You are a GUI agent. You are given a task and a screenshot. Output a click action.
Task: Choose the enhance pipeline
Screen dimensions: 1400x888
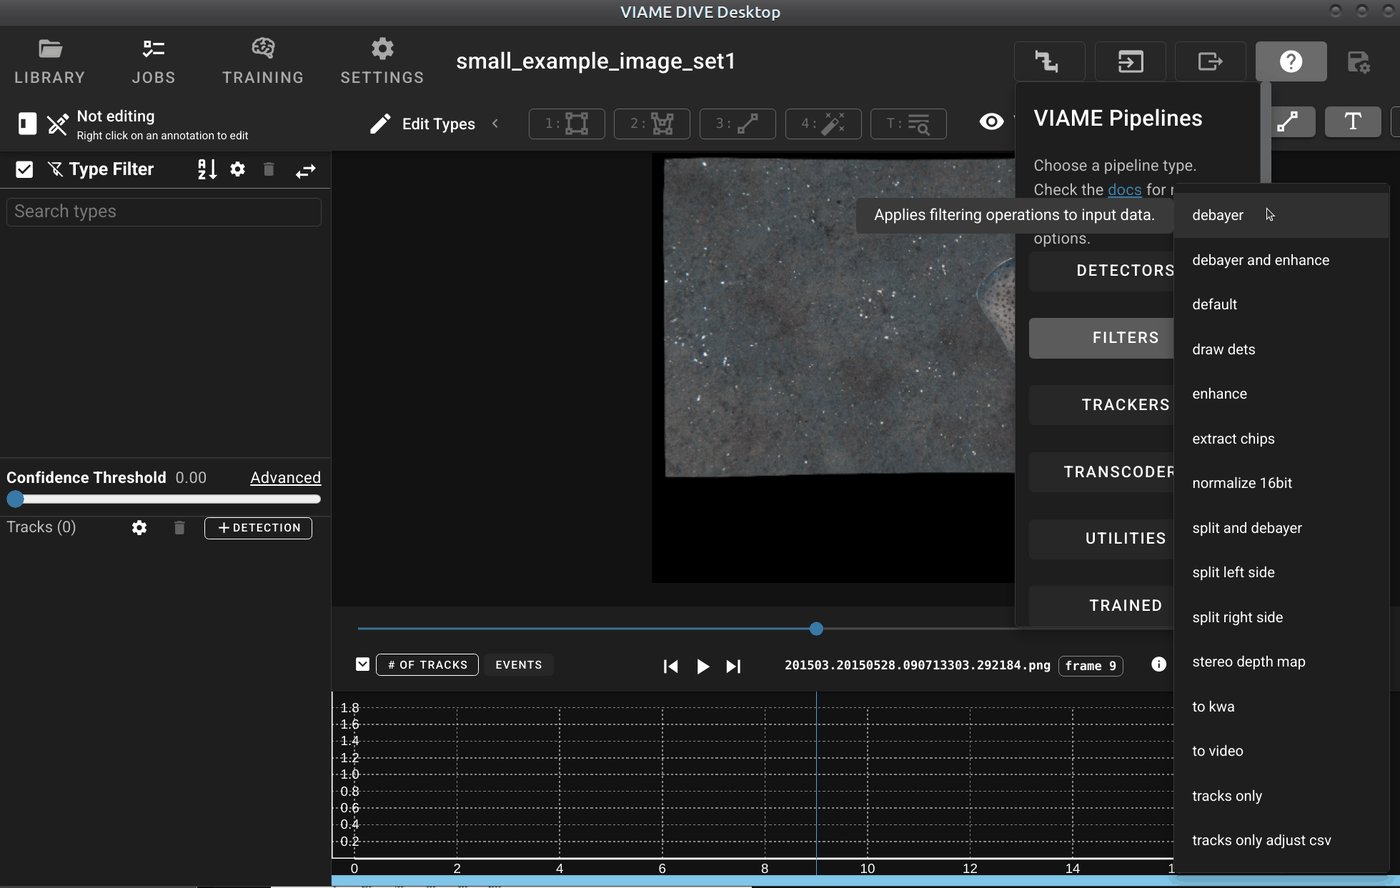click(1281, 393)
